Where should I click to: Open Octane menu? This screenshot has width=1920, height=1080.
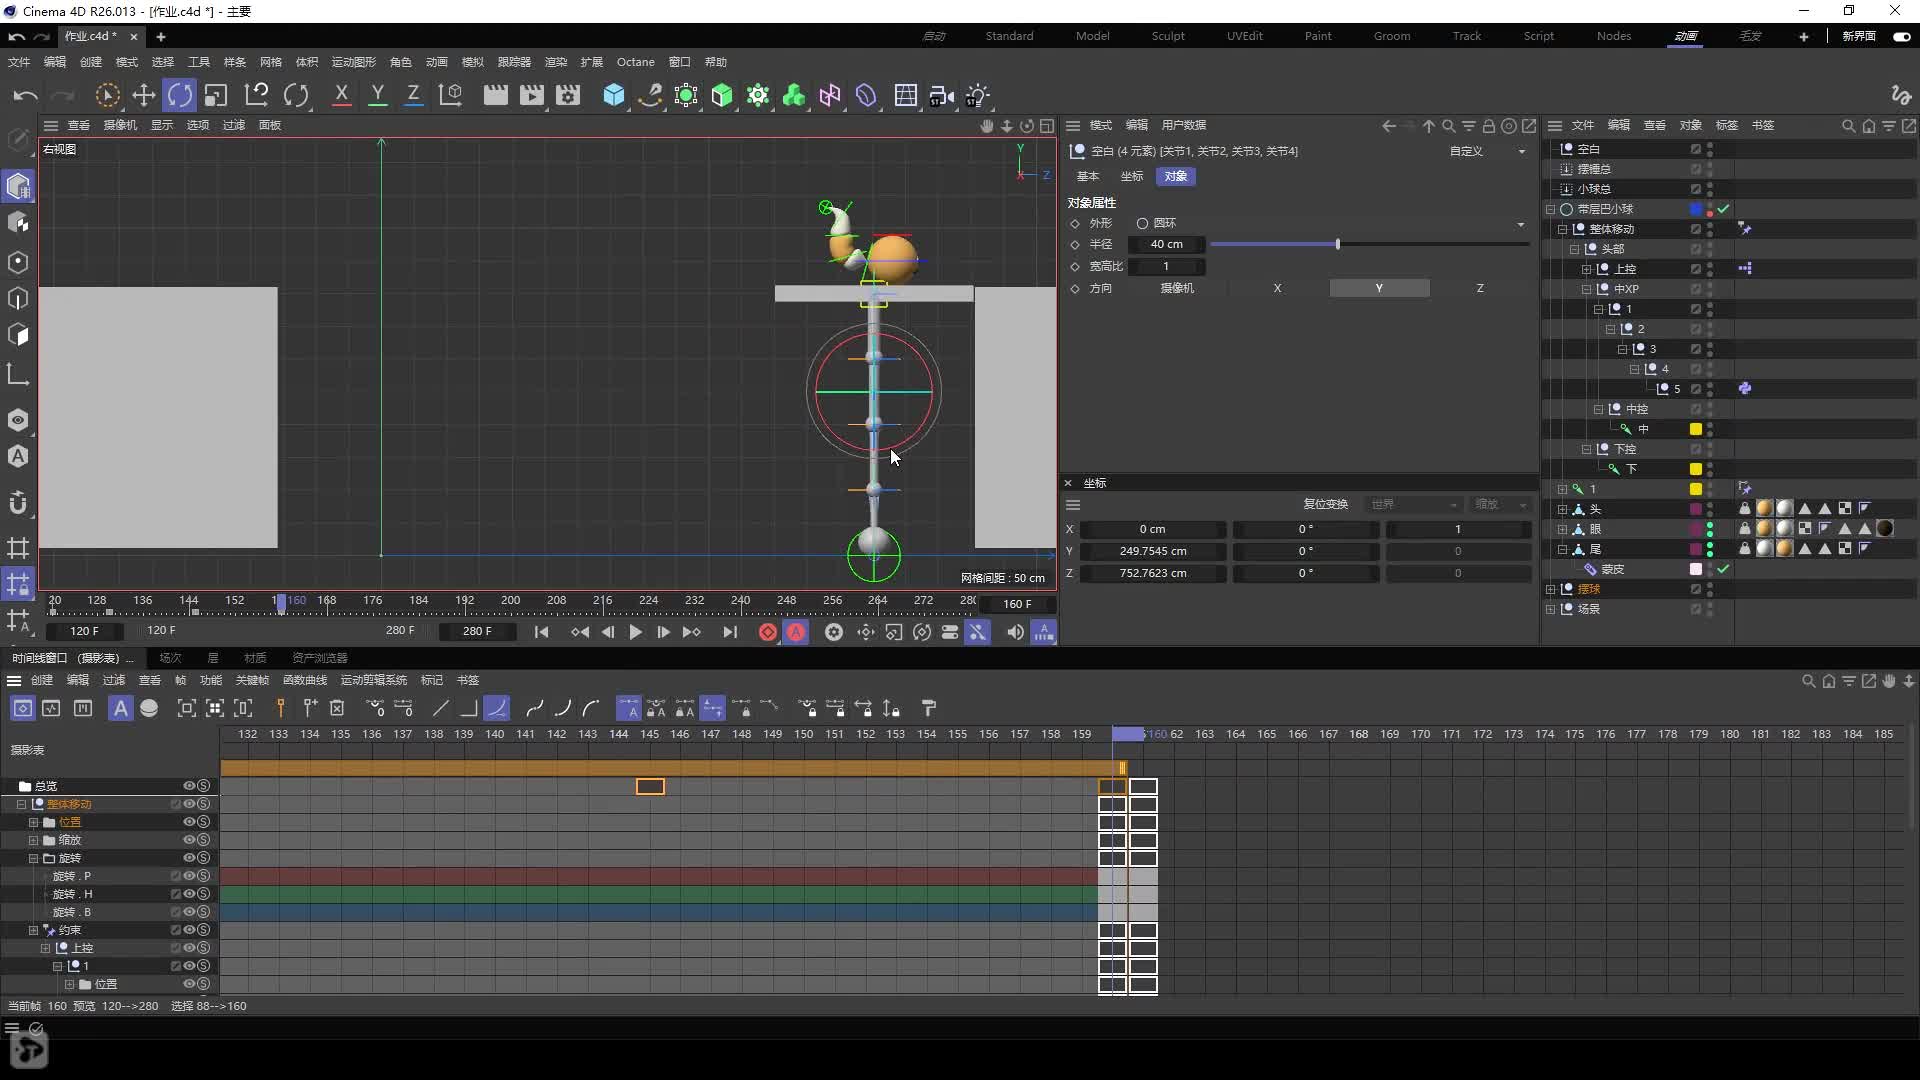[x=635, y=62]
